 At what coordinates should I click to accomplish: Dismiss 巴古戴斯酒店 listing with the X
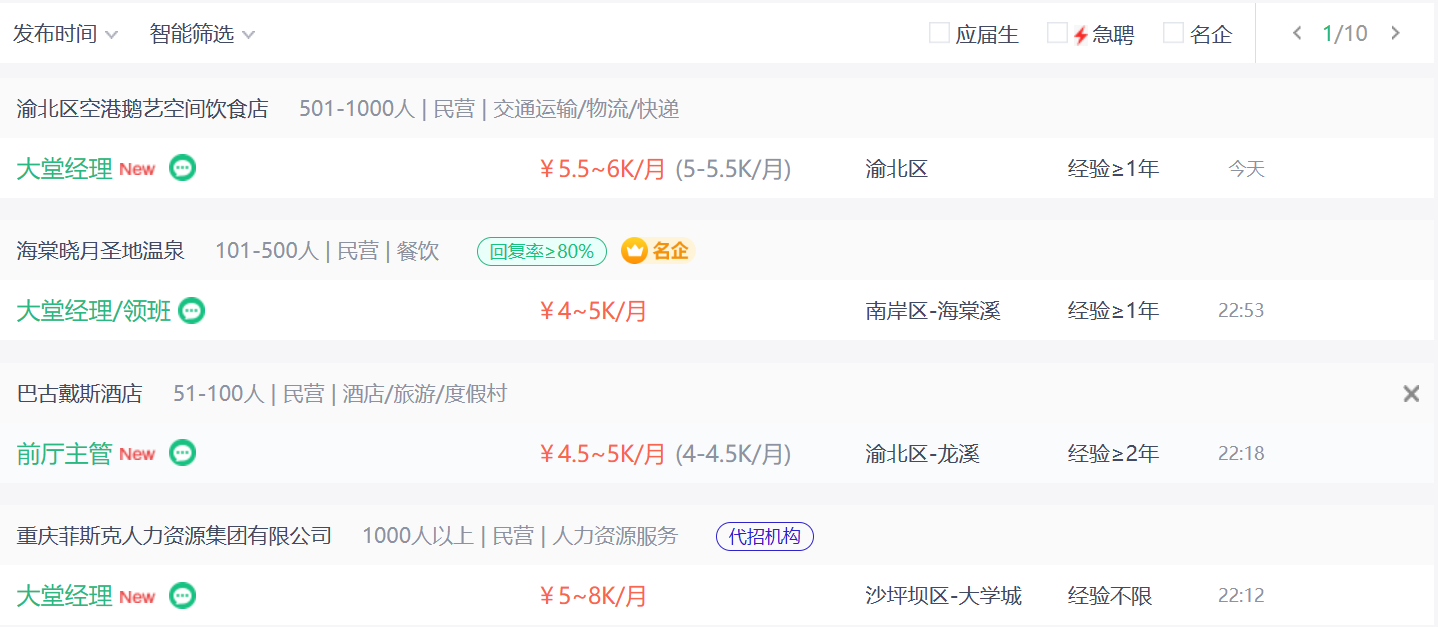point(1411,394)
